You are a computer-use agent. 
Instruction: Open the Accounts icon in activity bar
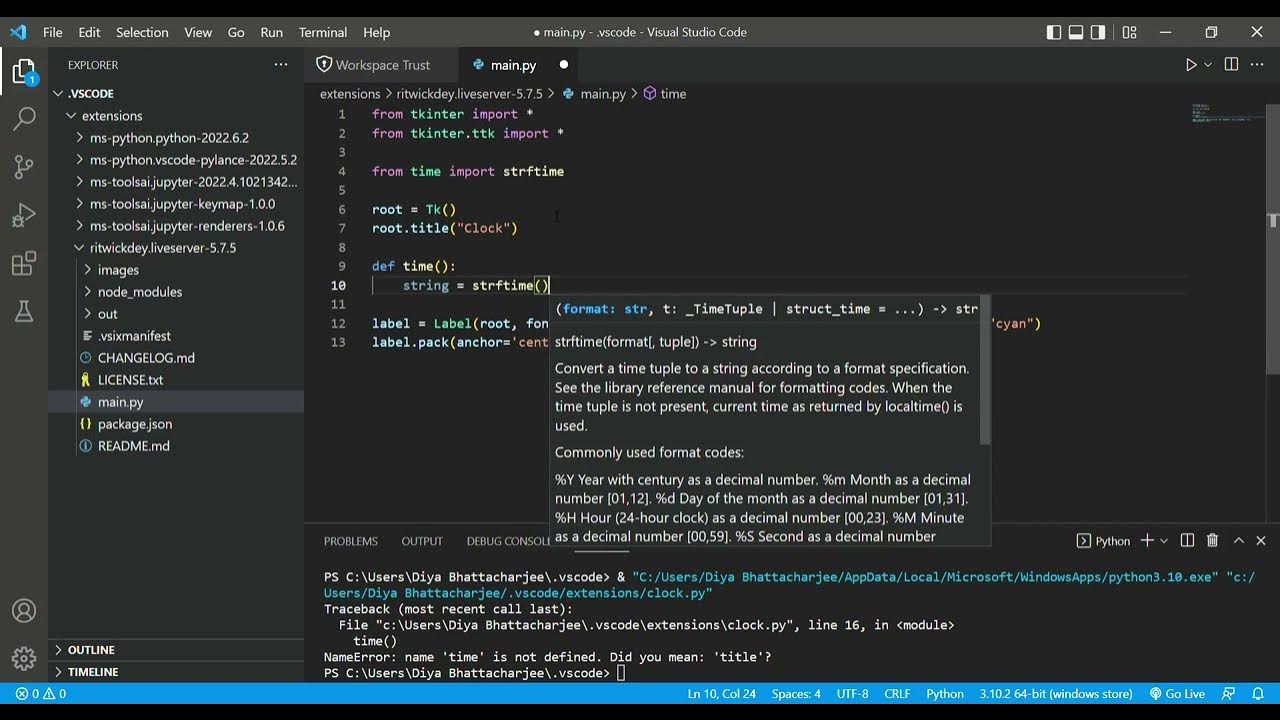point(24,611)
